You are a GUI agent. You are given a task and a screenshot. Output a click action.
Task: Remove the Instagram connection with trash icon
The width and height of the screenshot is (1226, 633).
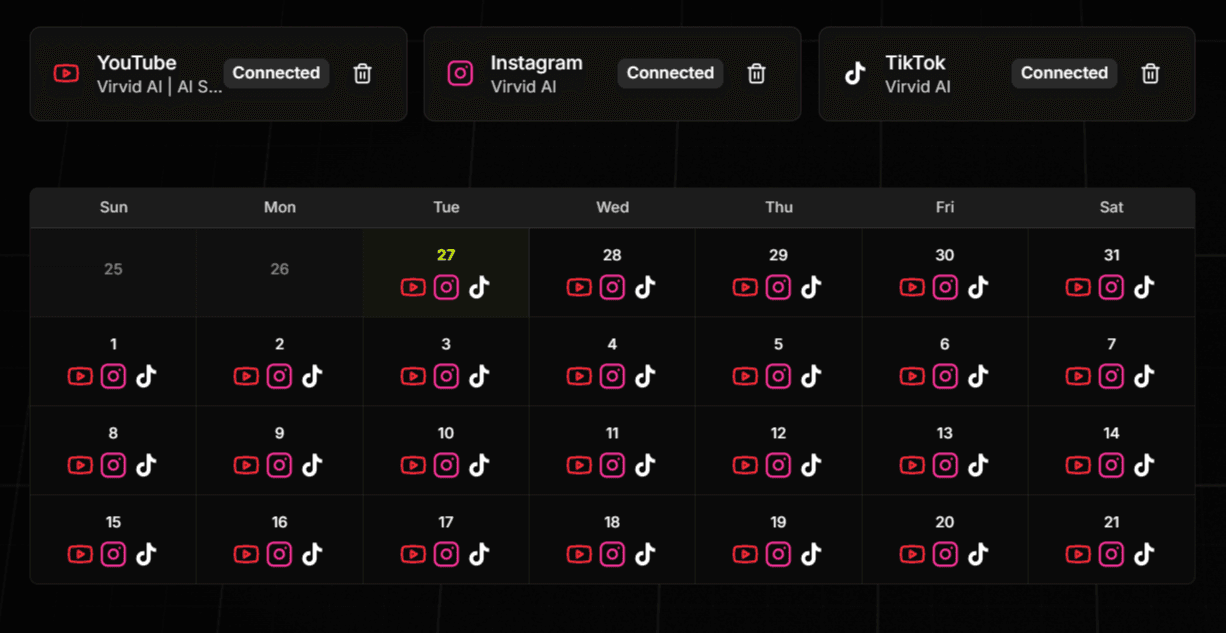(x=757, y=73)
